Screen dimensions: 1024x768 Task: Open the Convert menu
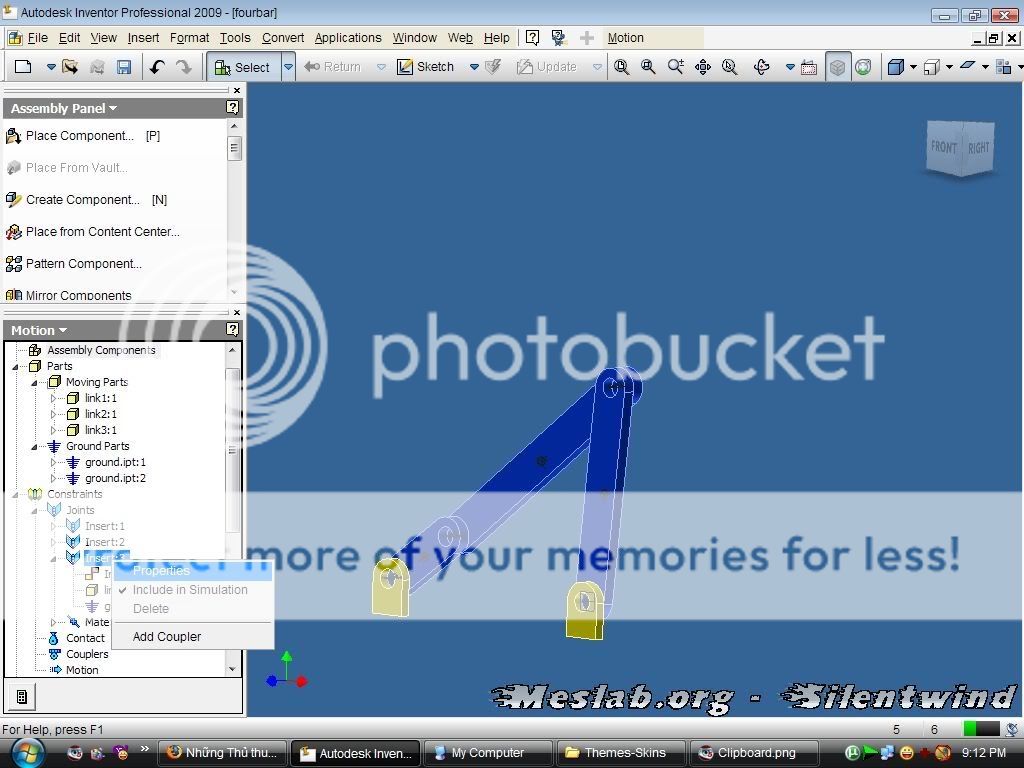pyautogui.click(x=283, y=38)
